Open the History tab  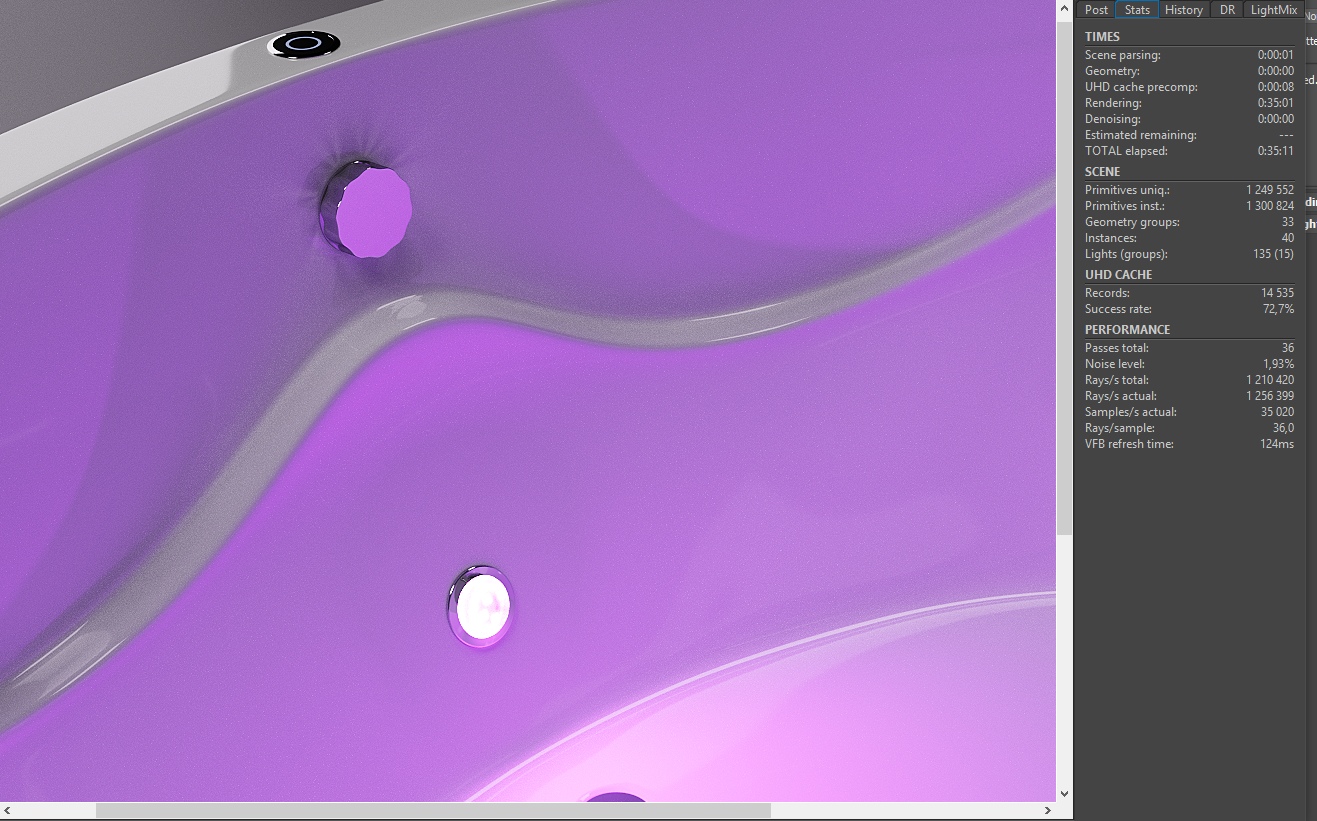coord(1184,10)
